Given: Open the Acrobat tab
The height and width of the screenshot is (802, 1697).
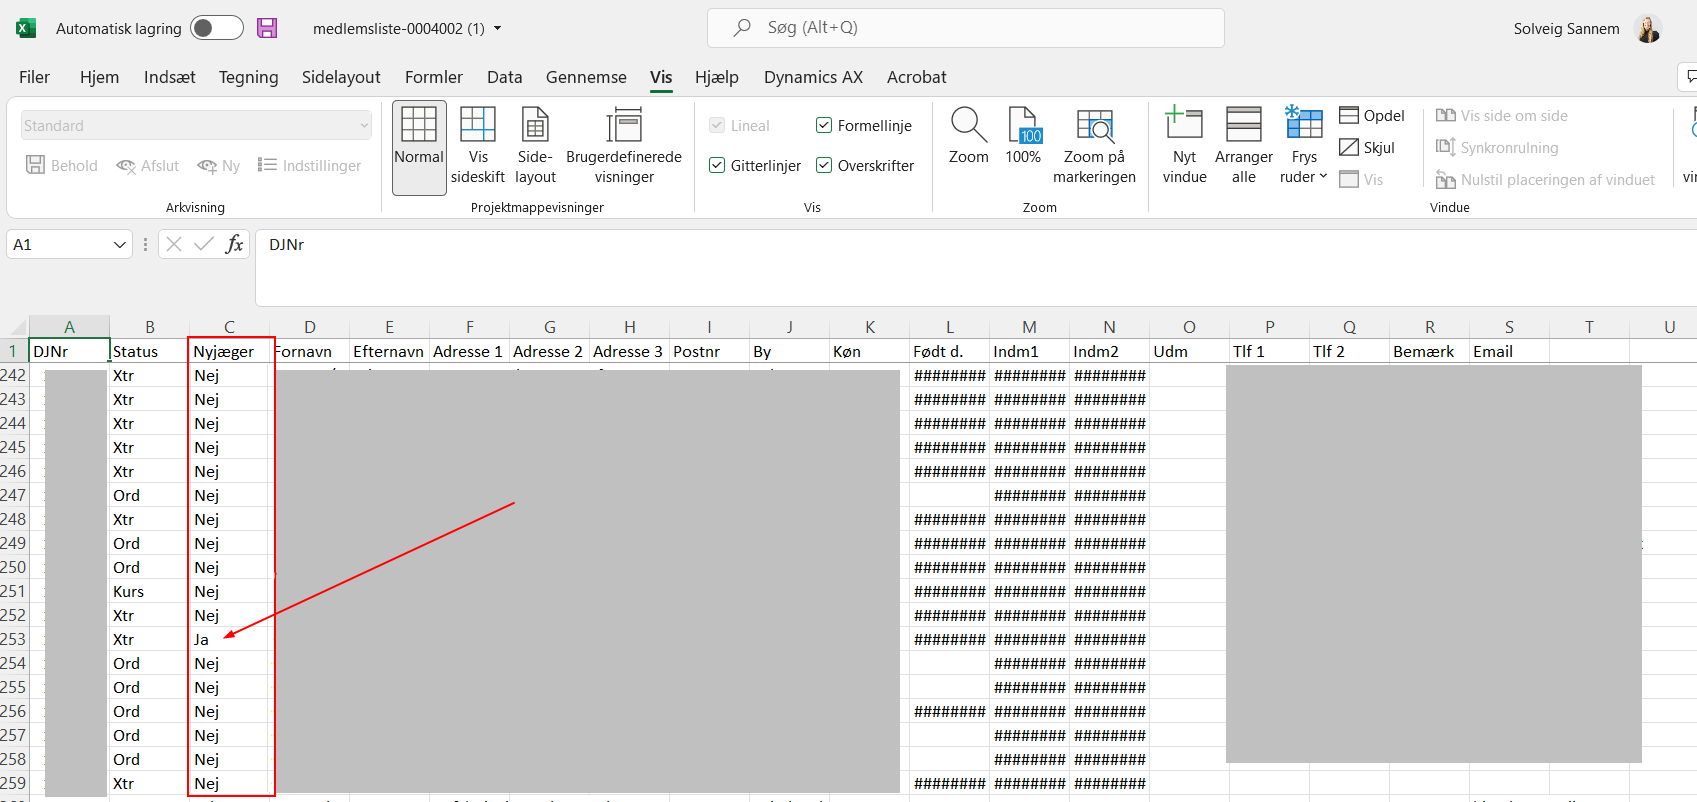Looking at the screenshot, I should pos(916,77).
